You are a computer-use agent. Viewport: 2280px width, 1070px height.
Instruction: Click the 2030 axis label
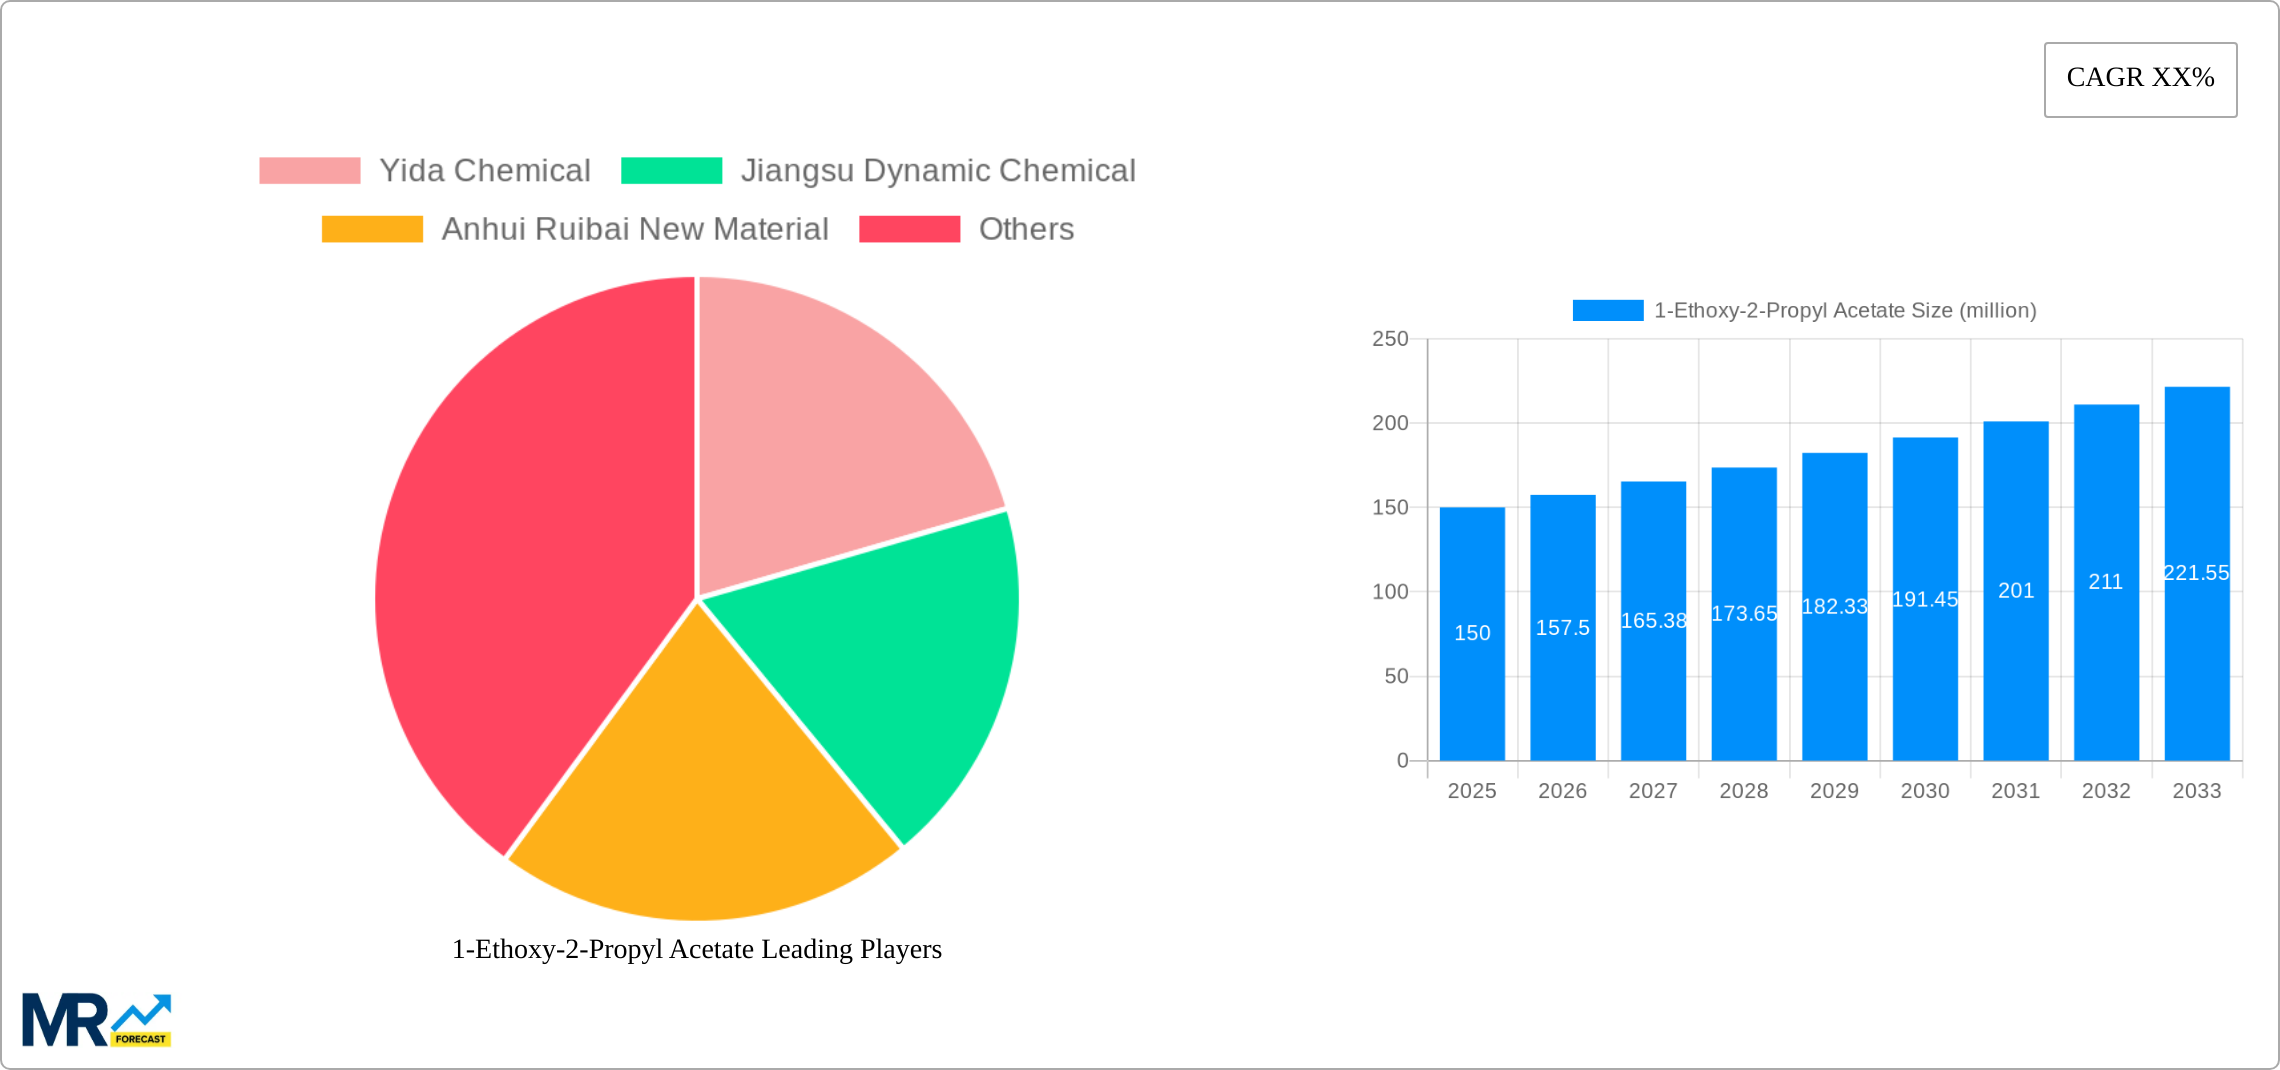point(1925,790)
